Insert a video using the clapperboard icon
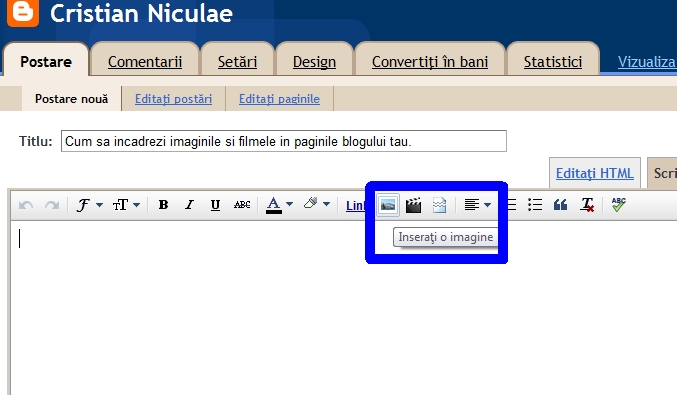 pos(413,205)
